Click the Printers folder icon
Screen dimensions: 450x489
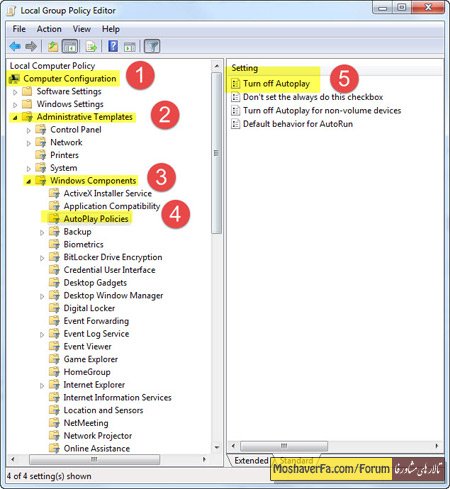coord(41,155)
